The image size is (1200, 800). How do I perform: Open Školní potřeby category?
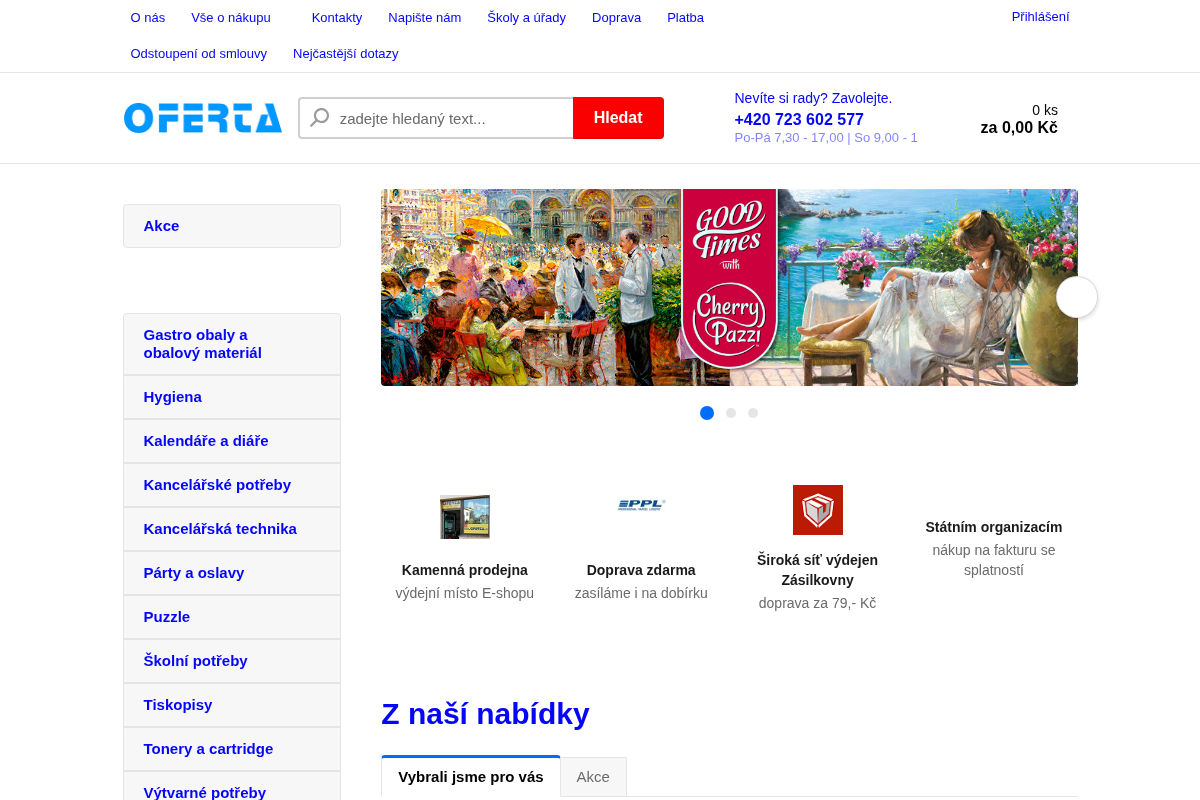[232, 661]
